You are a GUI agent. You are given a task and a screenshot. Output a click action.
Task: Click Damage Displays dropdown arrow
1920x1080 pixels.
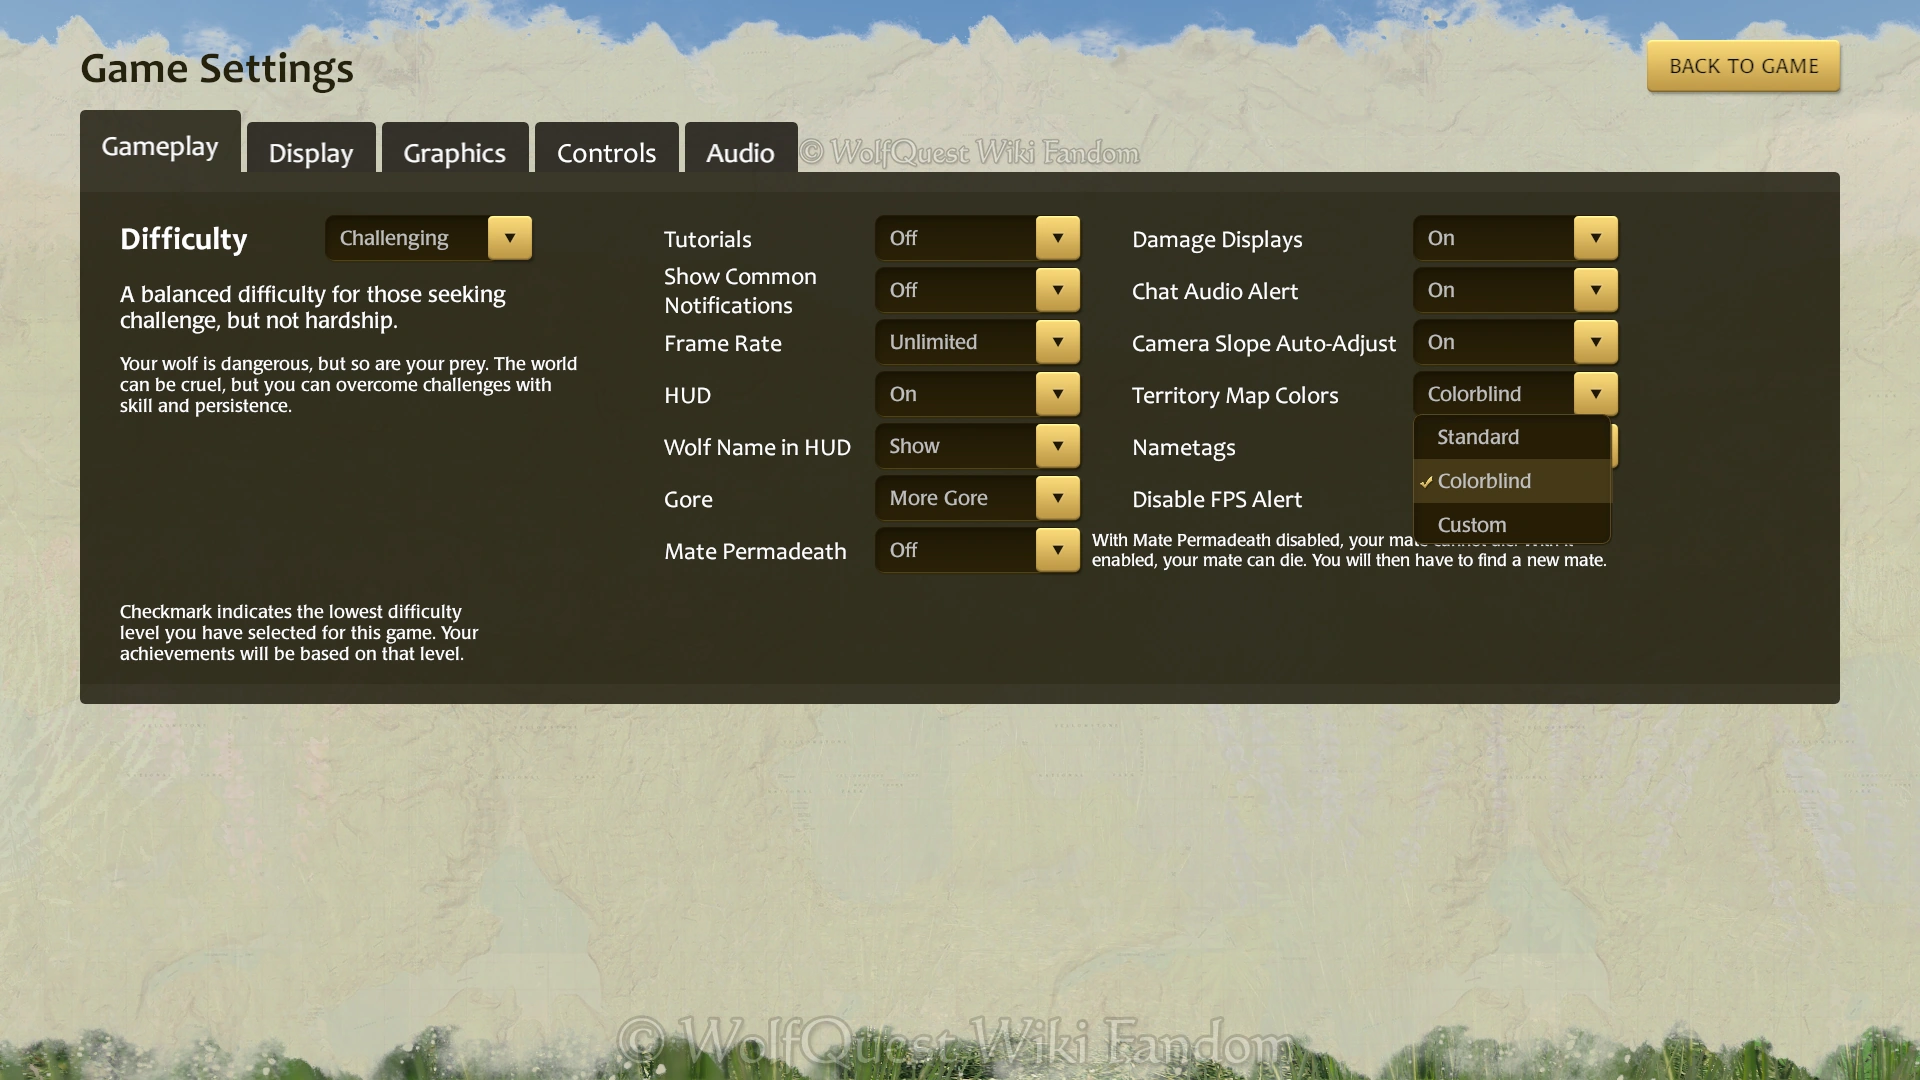(1595, 238)
